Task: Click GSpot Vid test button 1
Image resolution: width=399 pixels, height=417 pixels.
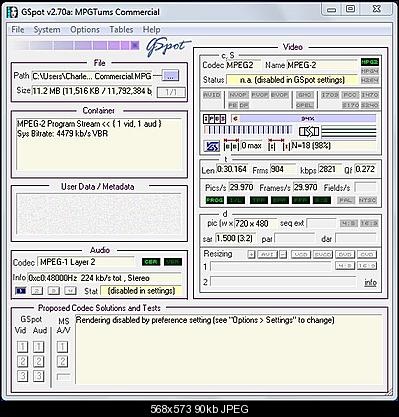Action: pyautogui.click(x=22, y=347)
